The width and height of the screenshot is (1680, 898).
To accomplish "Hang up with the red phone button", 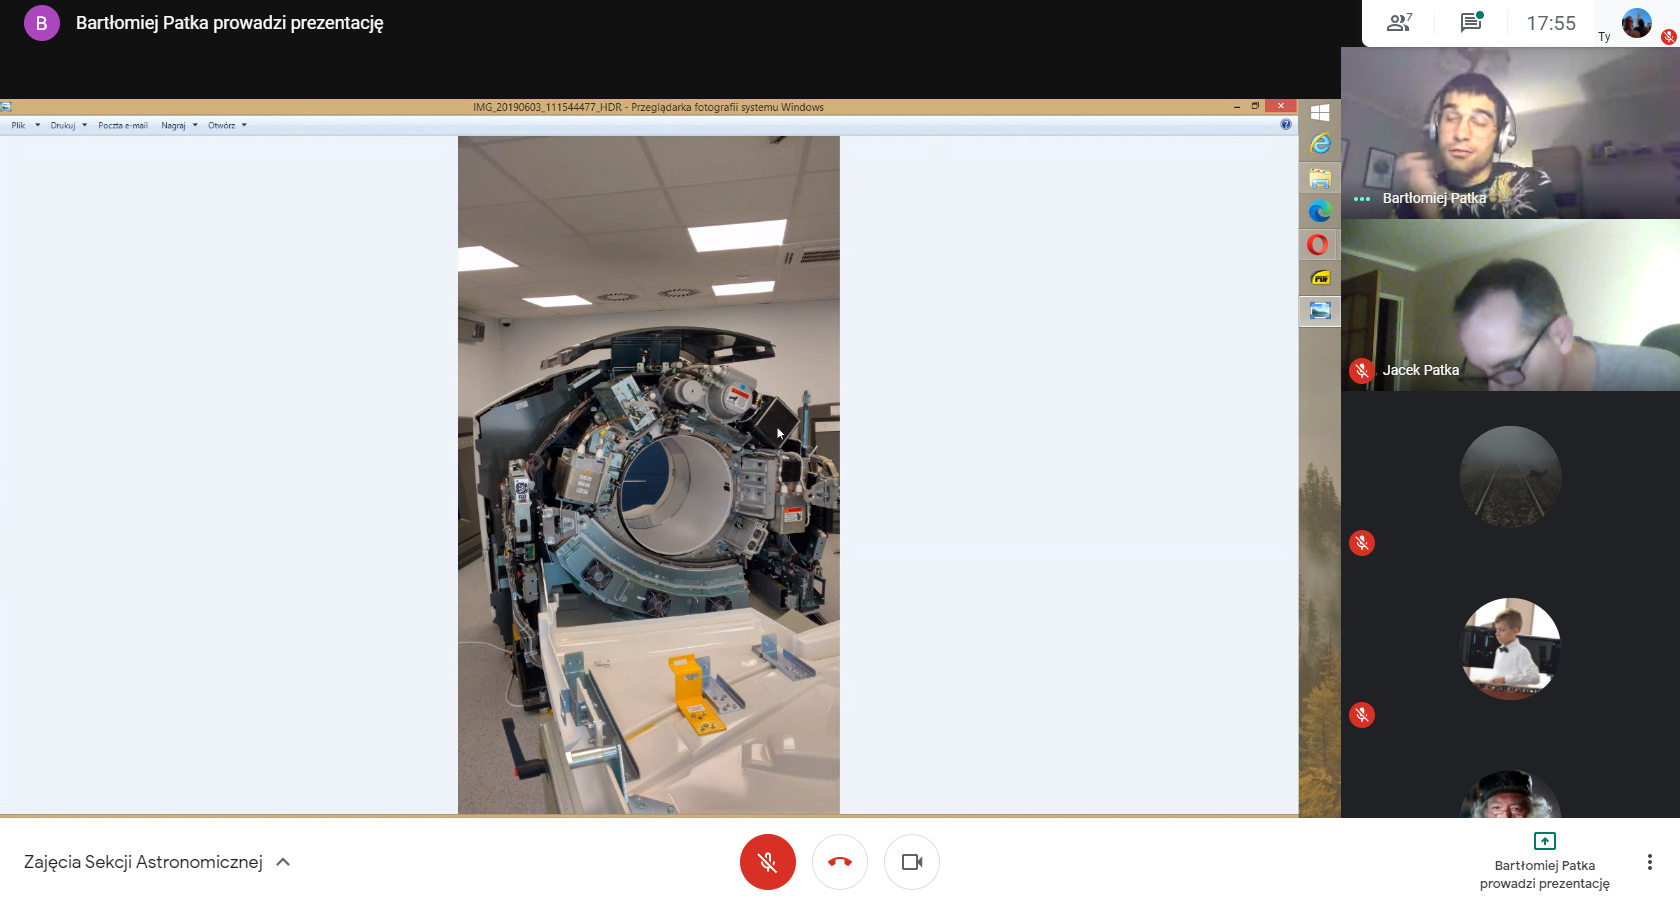I will [839, 862].
